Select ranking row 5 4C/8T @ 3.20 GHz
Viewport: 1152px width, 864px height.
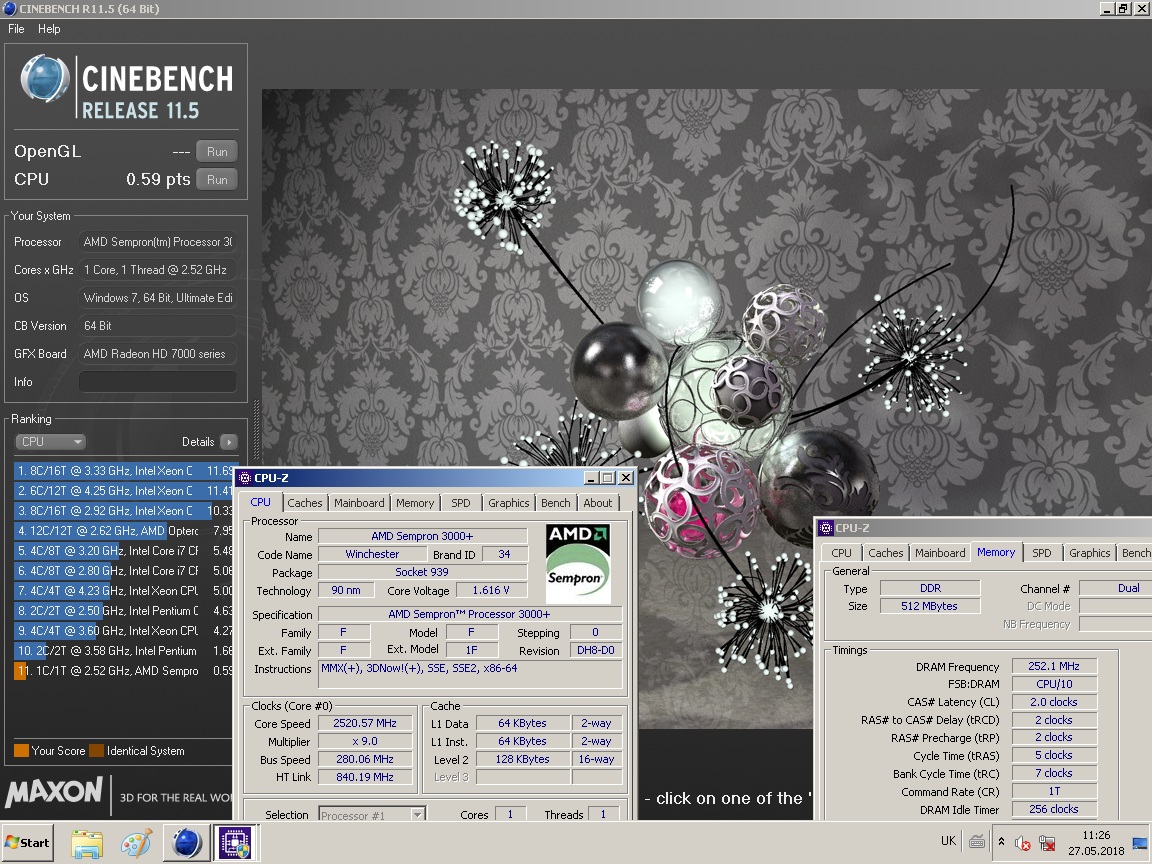point(123,550)
